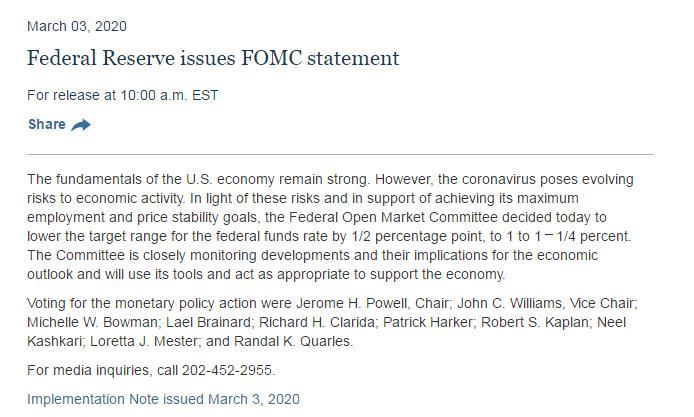Click the Federal Reserve issues FOMC statement headline
The image size is (694, 417).
click(x=213, y=58)
